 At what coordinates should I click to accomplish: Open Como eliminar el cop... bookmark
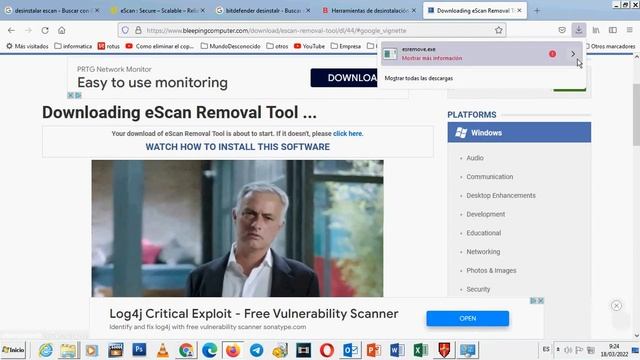(160, 46)
